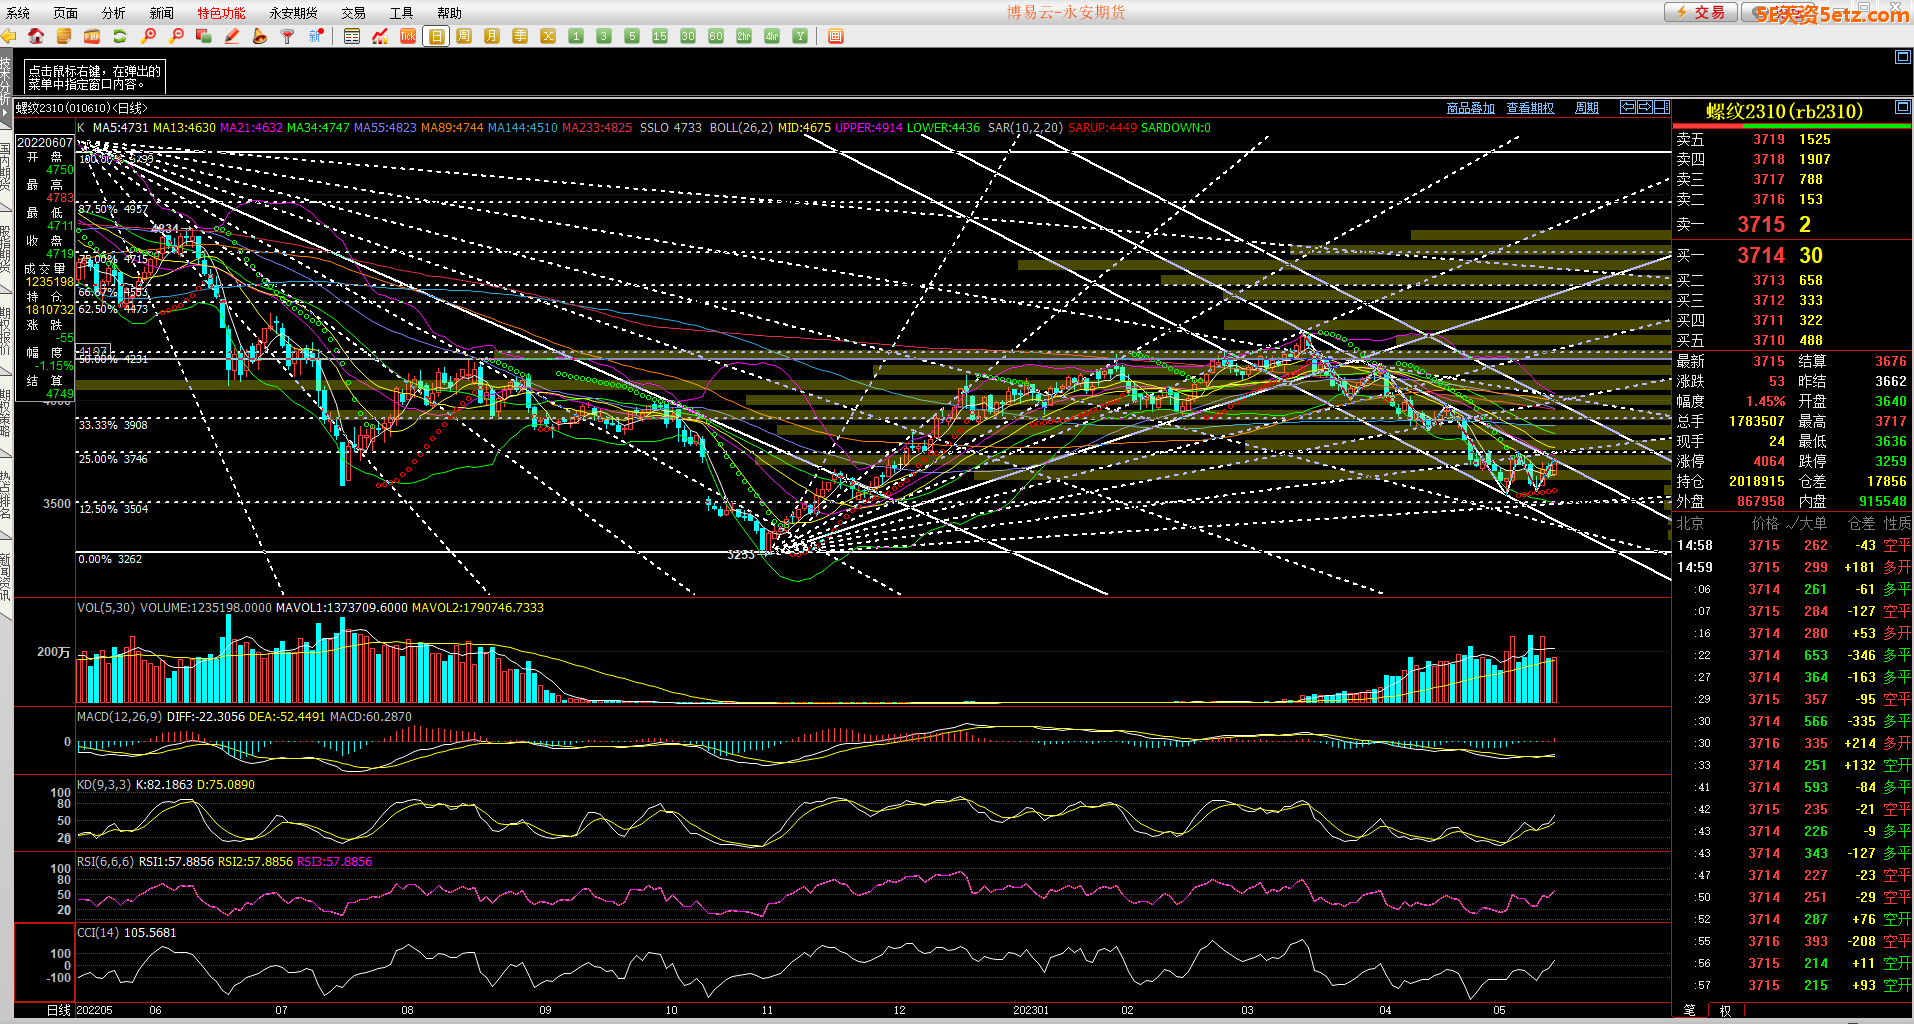1914x1024 pixels.
Task: Select 2hr period icon
Action: pyautogui.click(x=744, y=36)
